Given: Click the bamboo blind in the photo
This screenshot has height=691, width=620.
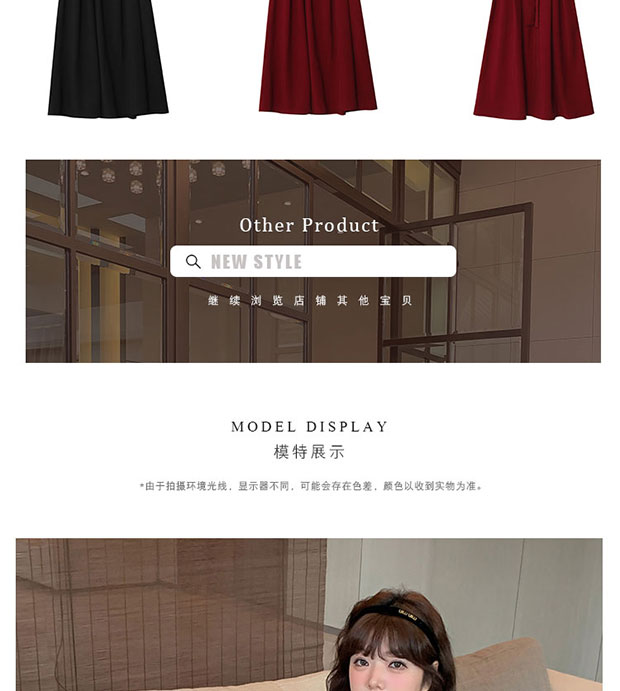Looking at the screenshot, I should click(x=171, y=613).
